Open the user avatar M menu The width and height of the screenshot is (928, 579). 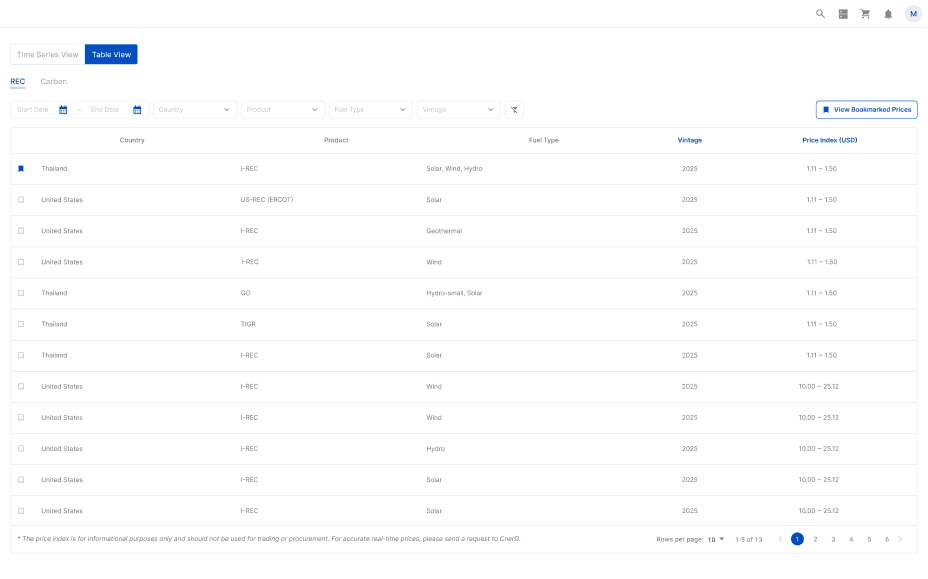(913, 14)
